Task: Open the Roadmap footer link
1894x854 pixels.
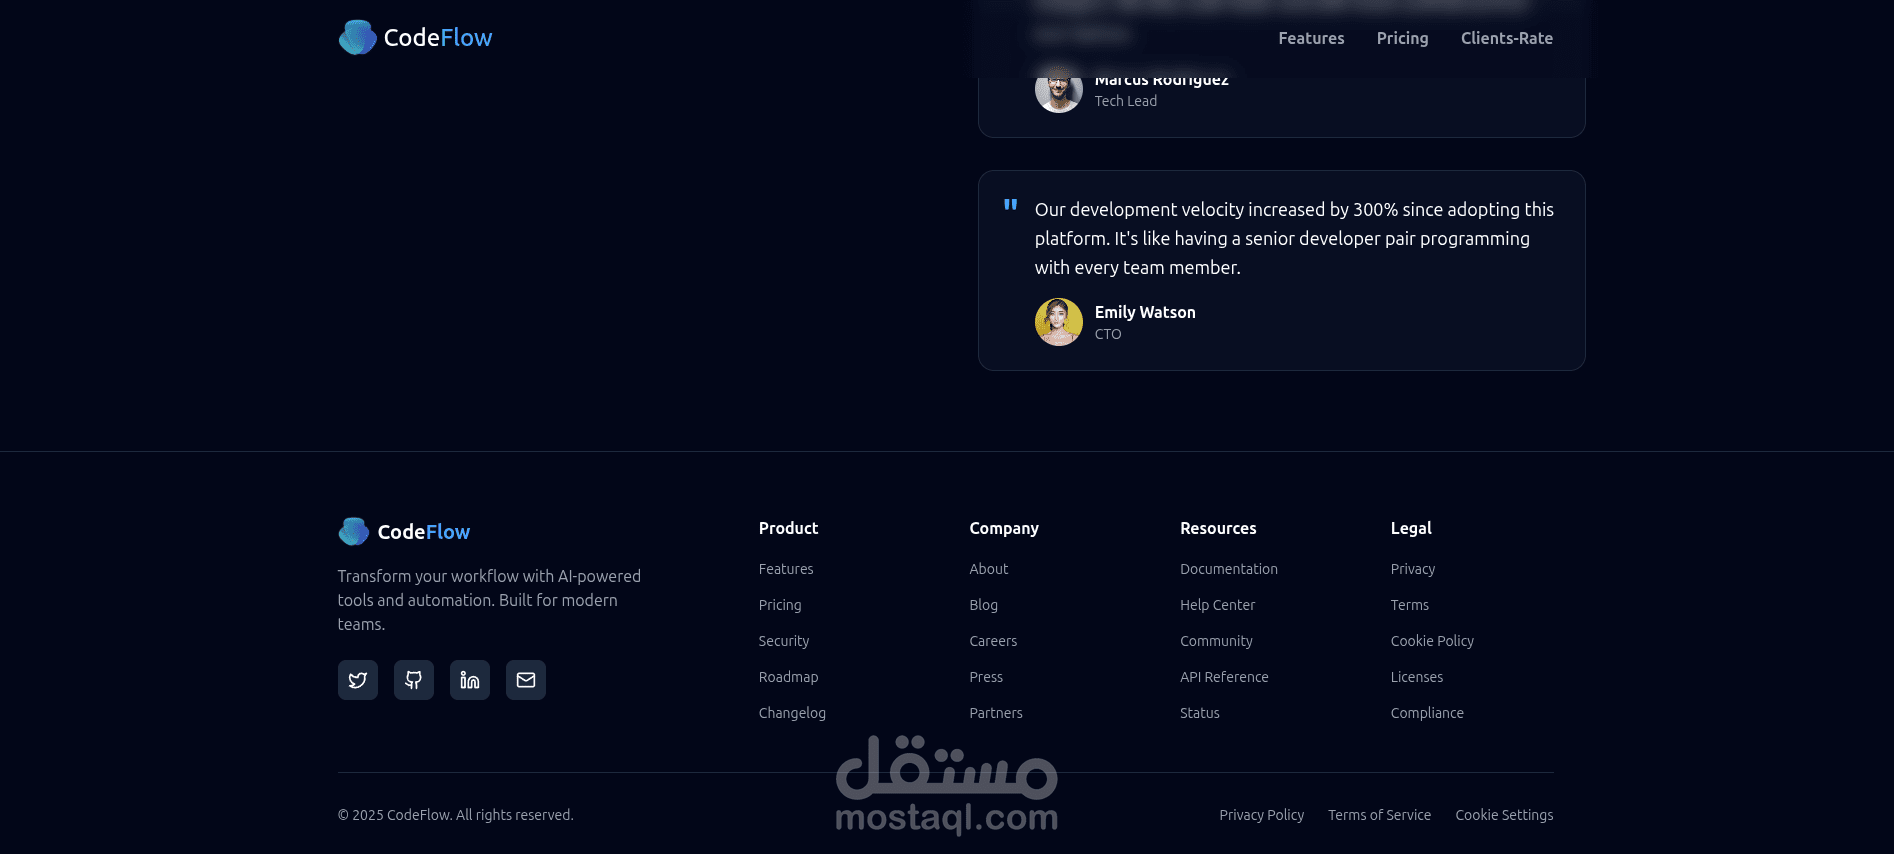Action: 788,677
